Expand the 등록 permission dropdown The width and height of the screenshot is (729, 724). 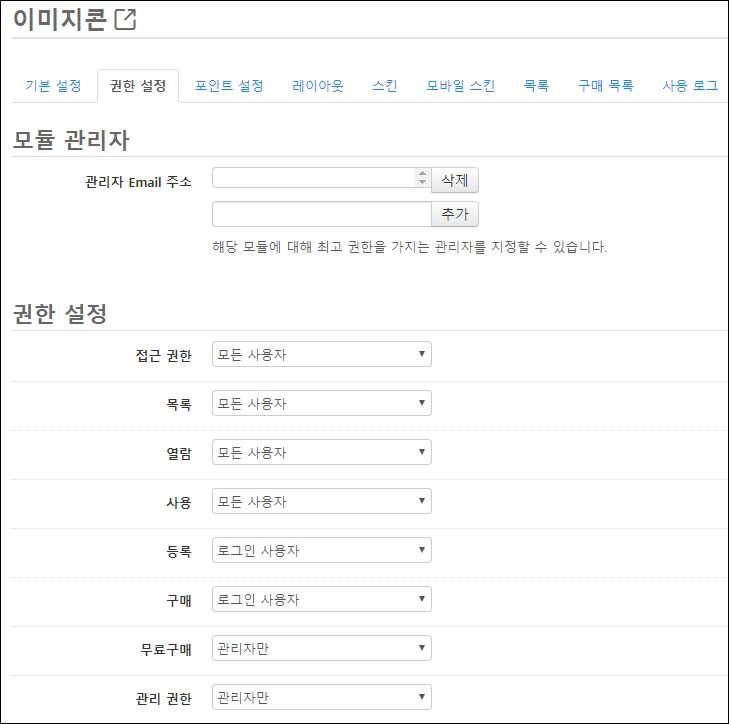click(322, 550)
